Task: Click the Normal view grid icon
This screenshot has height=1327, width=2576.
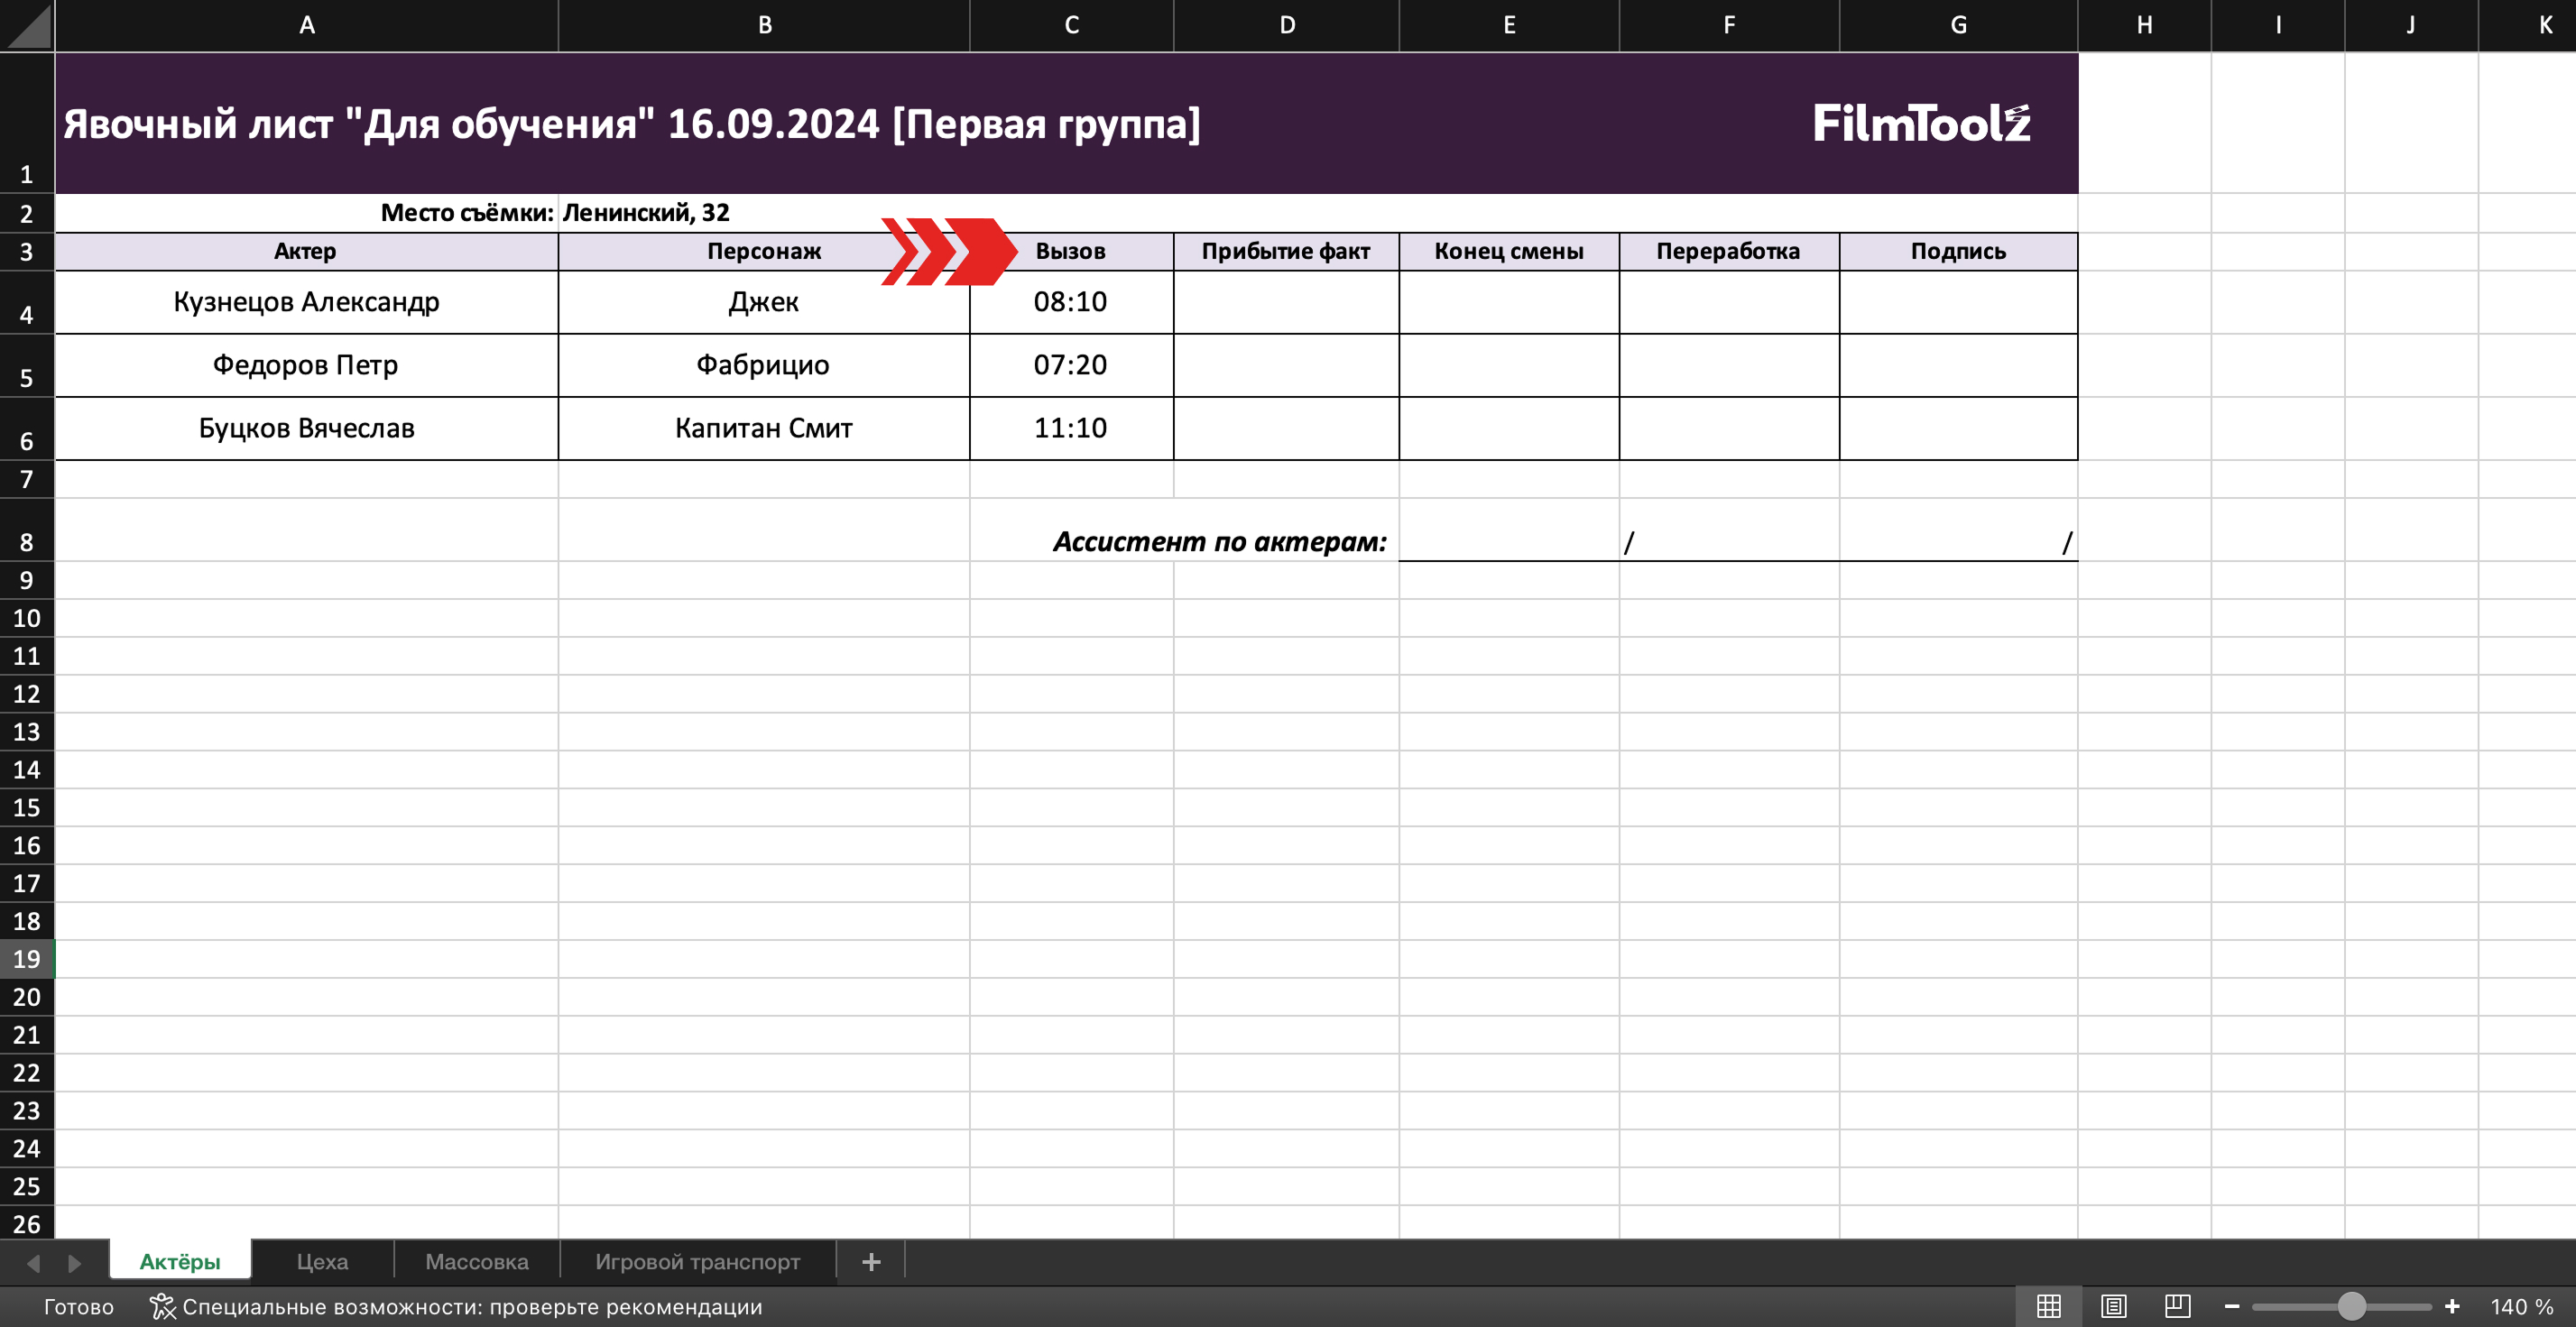Action: click(x=2048, y=1306)
